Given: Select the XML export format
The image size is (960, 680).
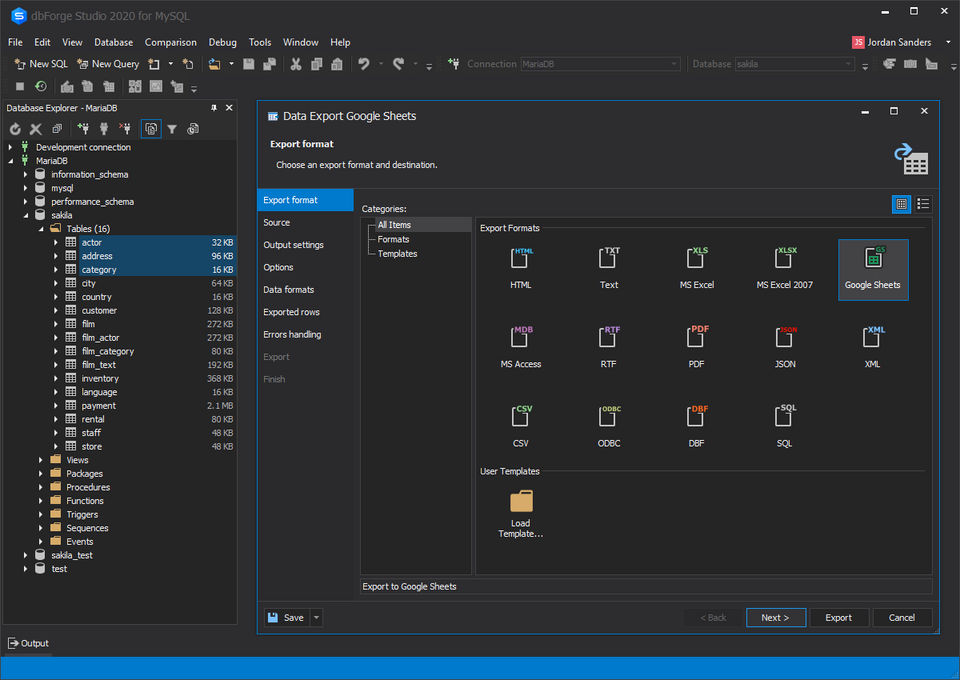Looking at the screenshot, I should [872, 338].
